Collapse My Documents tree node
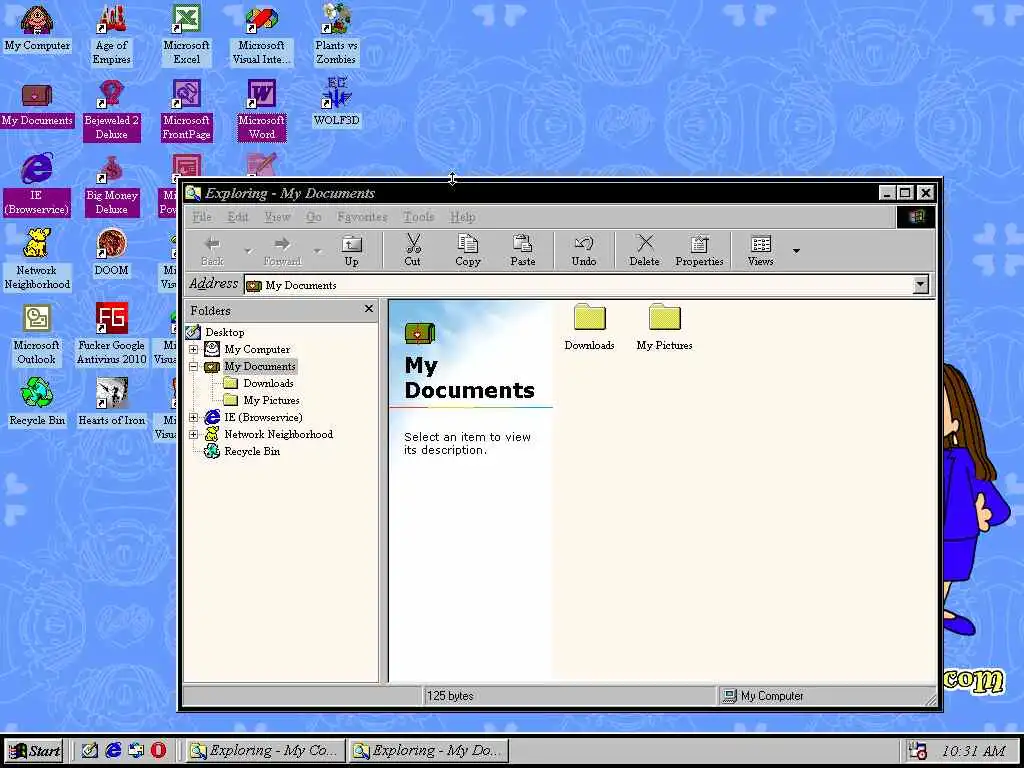Screen dimensions: 1024x768 (x=193, y=366)
